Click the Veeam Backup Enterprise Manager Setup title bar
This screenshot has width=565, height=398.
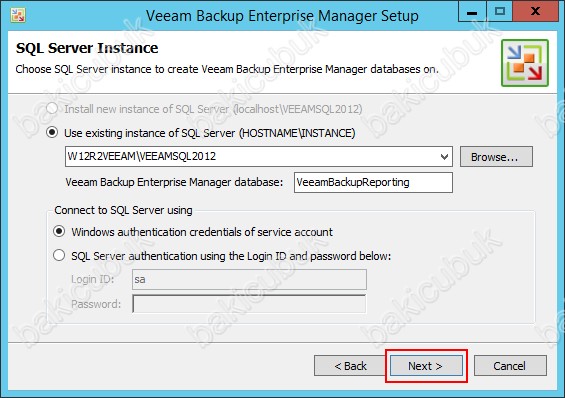point(282,16)
